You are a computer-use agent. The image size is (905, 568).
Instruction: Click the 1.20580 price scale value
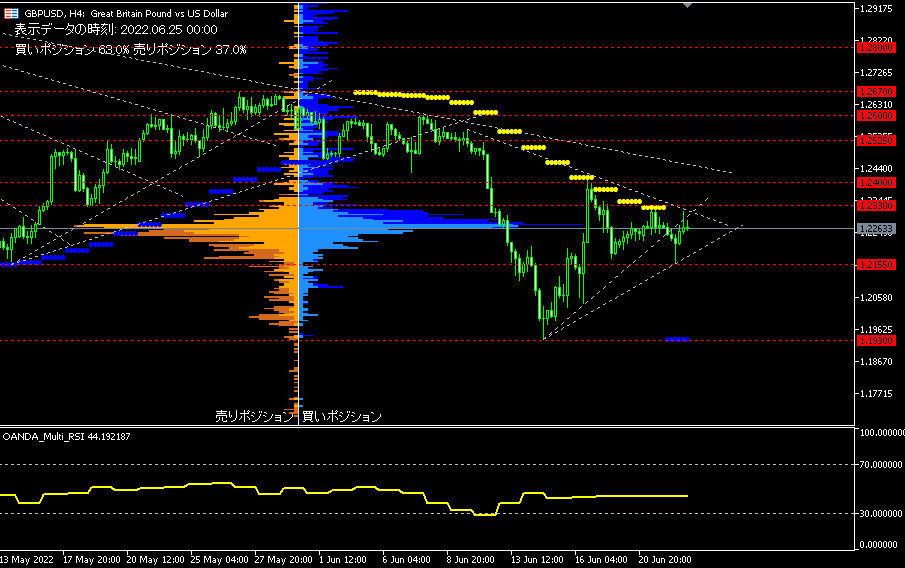(x=876, y=297)
